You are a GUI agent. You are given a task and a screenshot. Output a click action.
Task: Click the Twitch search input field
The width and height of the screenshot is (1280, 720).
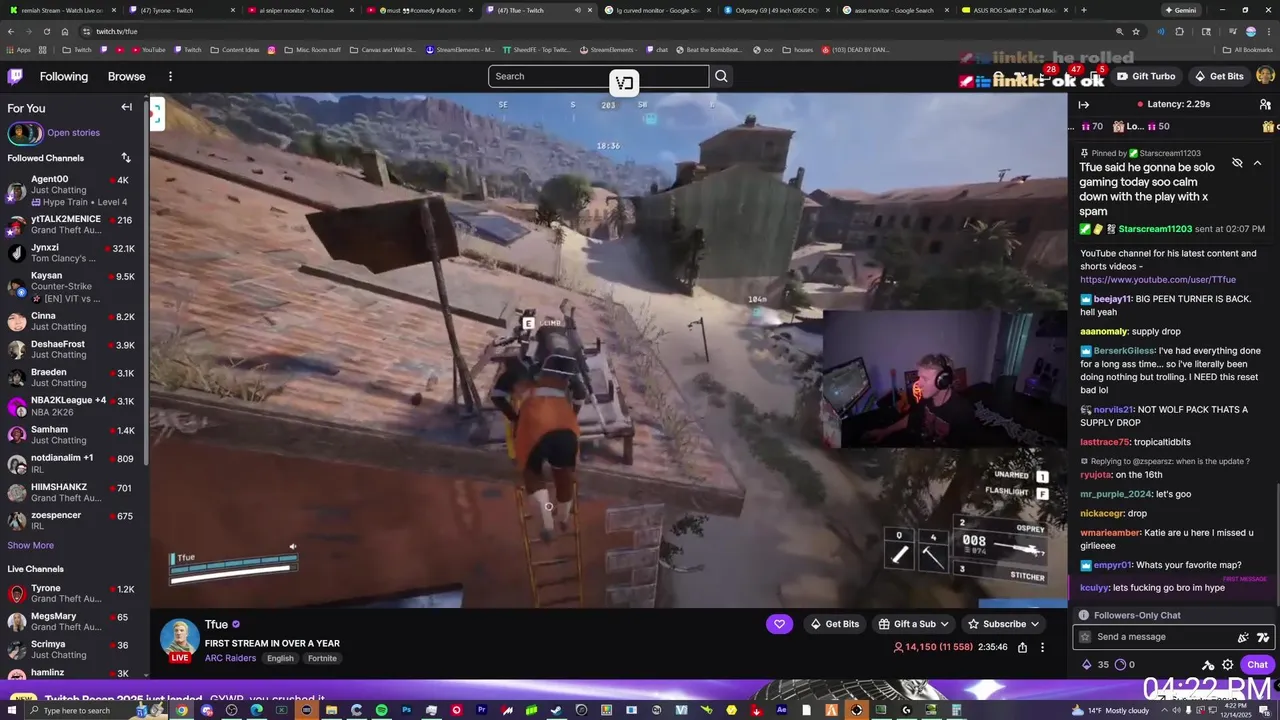coord(598,76)
